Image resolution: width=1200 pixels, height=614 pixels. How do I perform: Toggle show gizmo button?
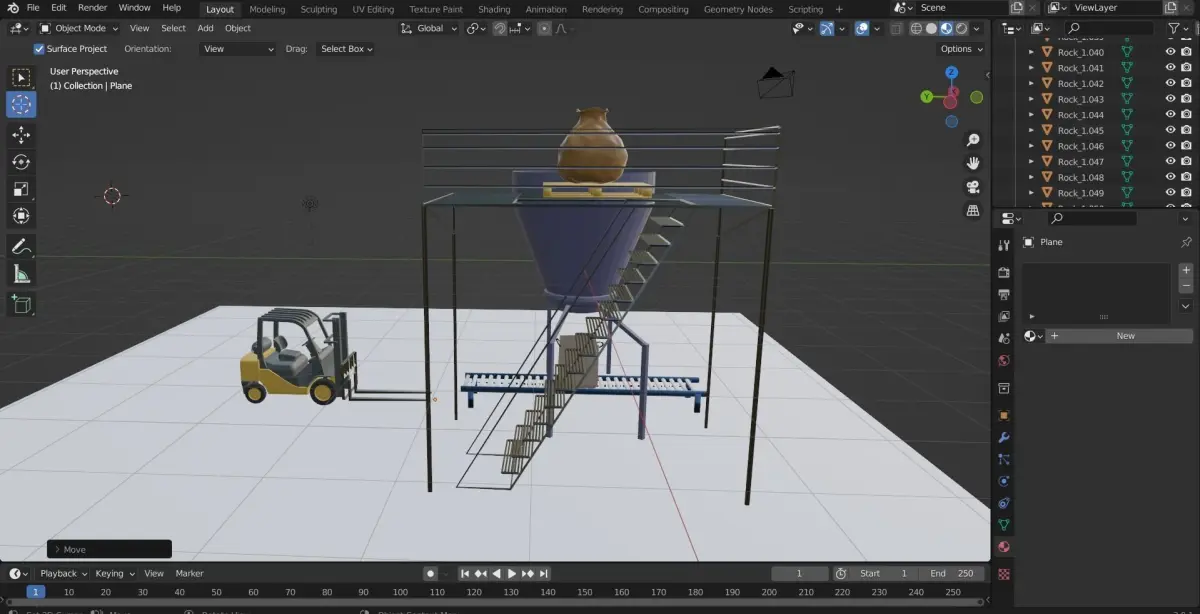pos(827,28)
